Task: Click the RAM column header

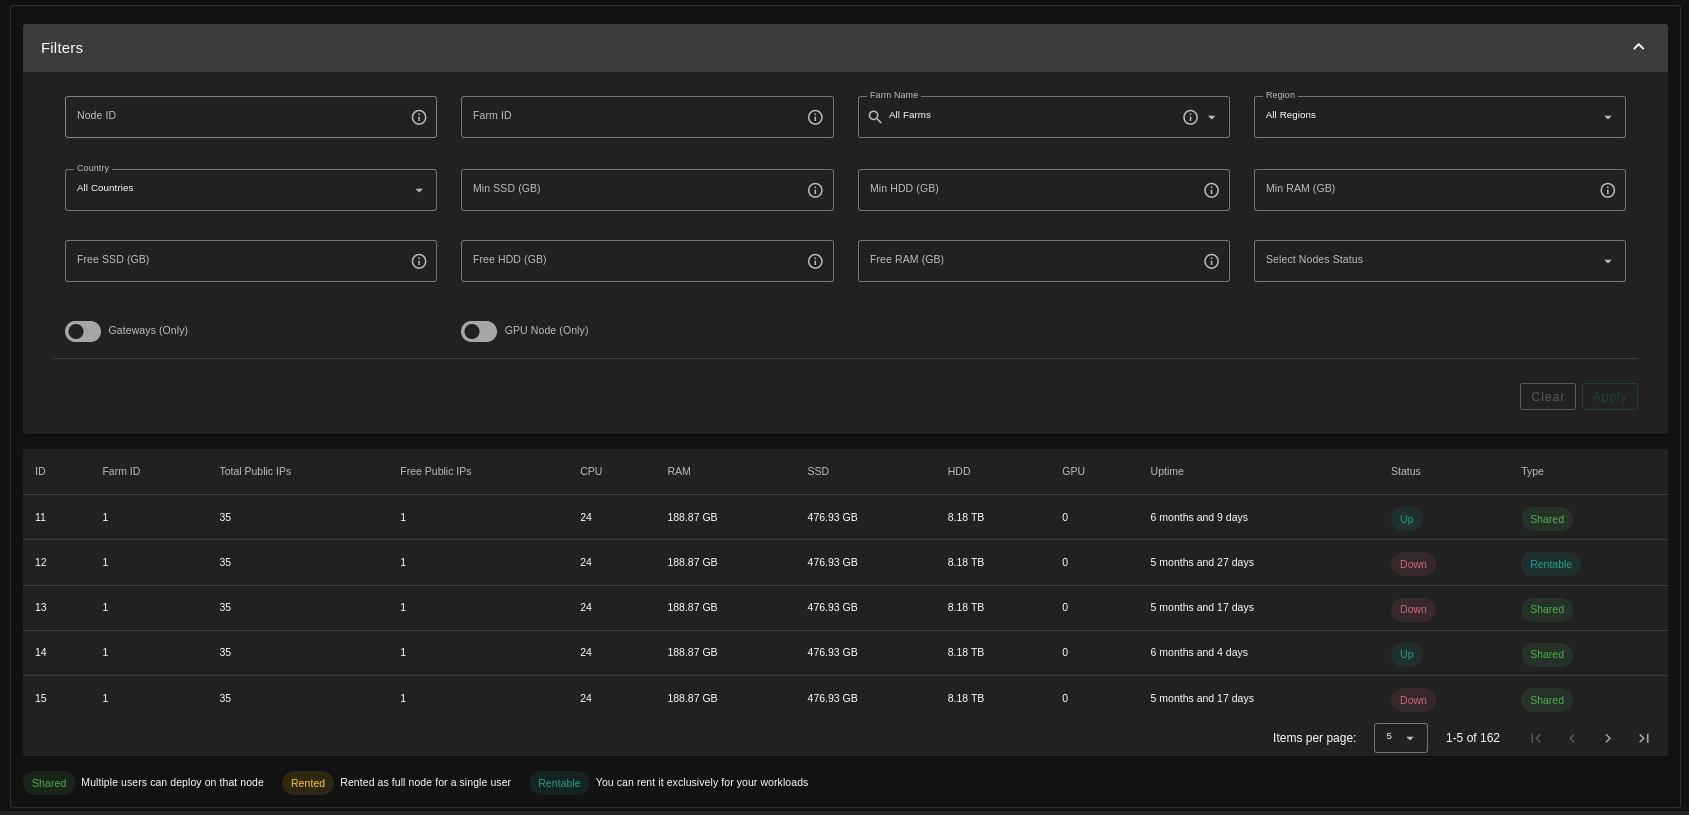Action: [678, 471]
